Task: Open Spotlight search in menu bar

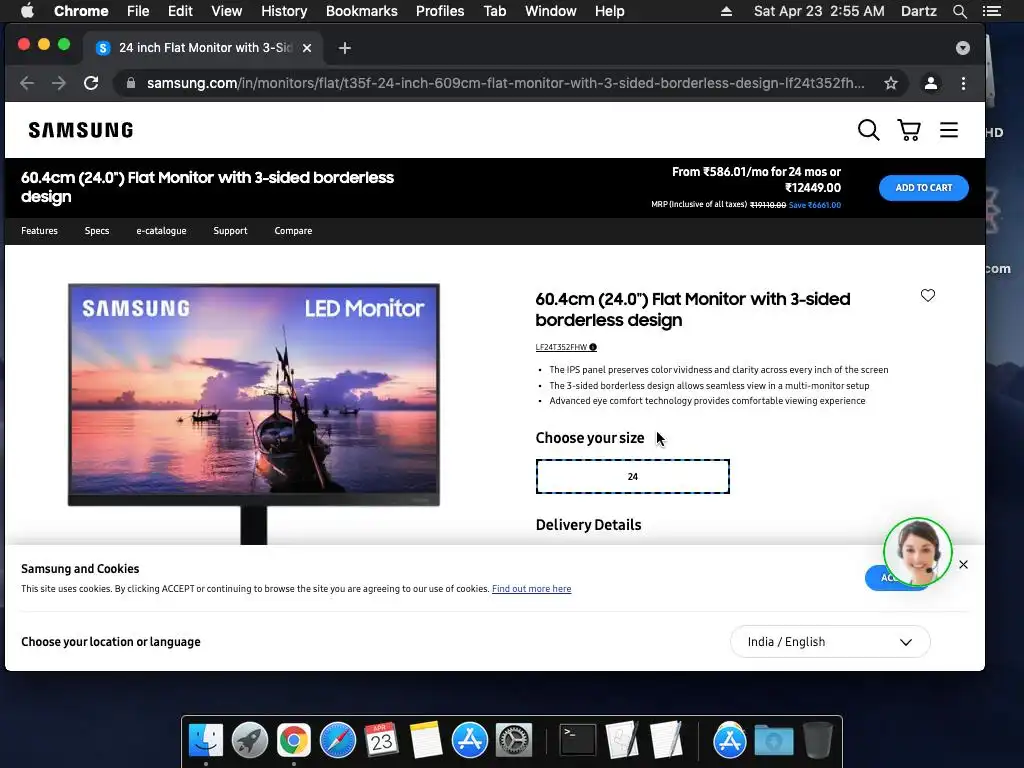Action: pos(959,11)
